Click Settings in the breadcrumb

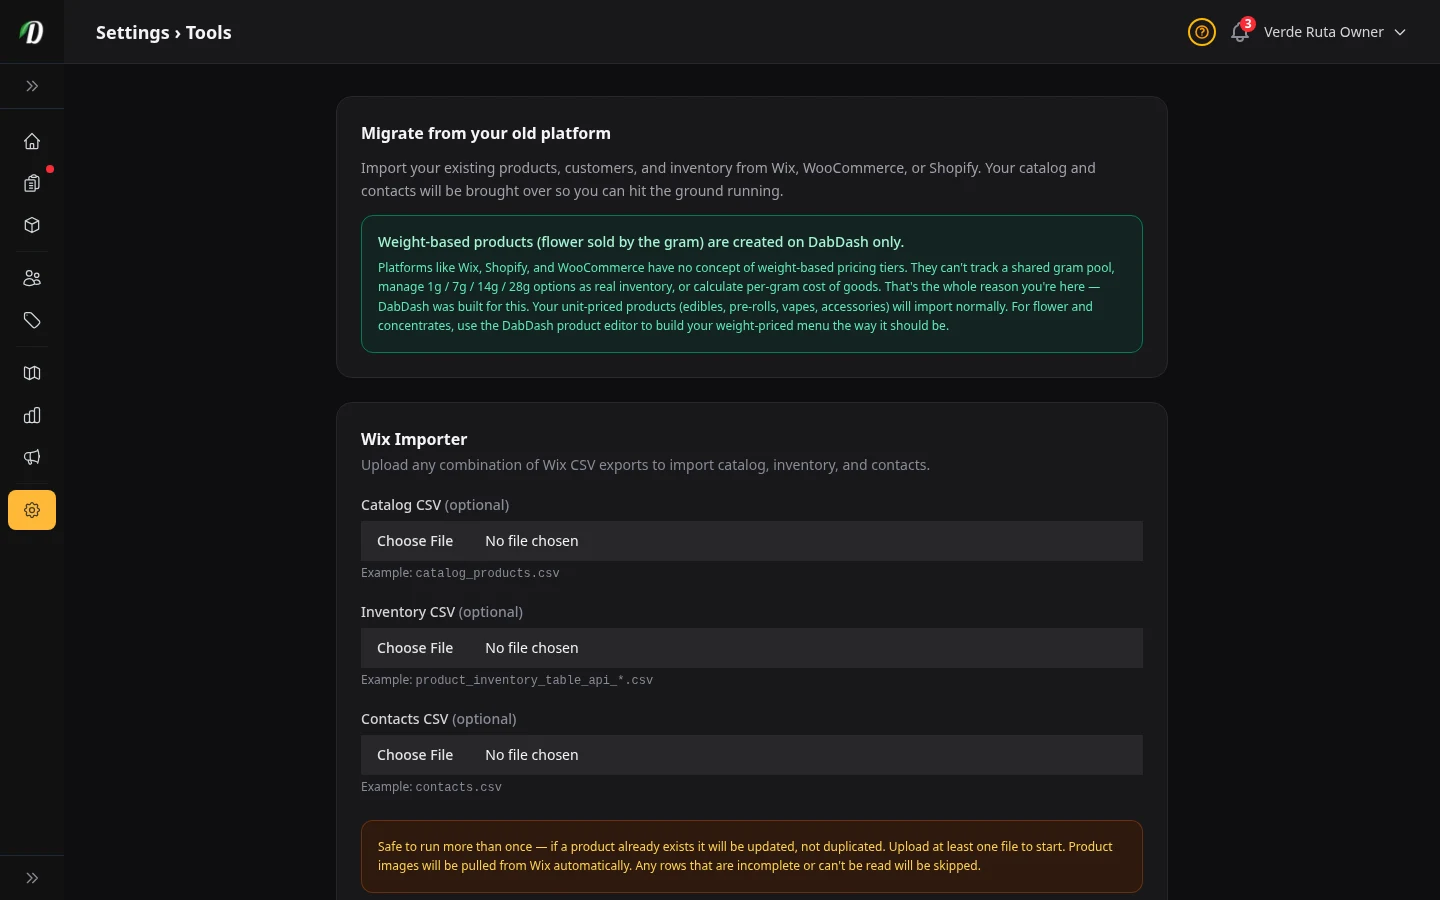click(132, 32)
